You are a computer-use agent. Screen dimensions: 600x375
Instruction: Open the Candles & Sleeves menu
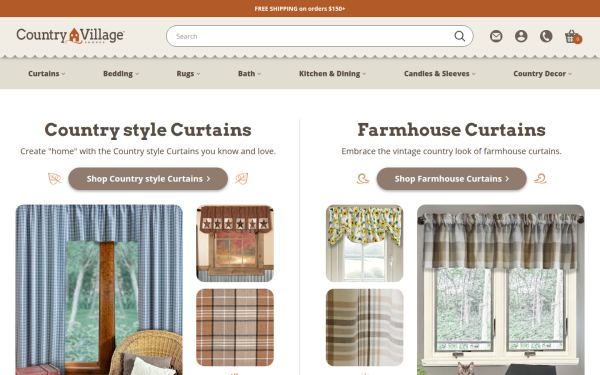click(x=440, y=73)
